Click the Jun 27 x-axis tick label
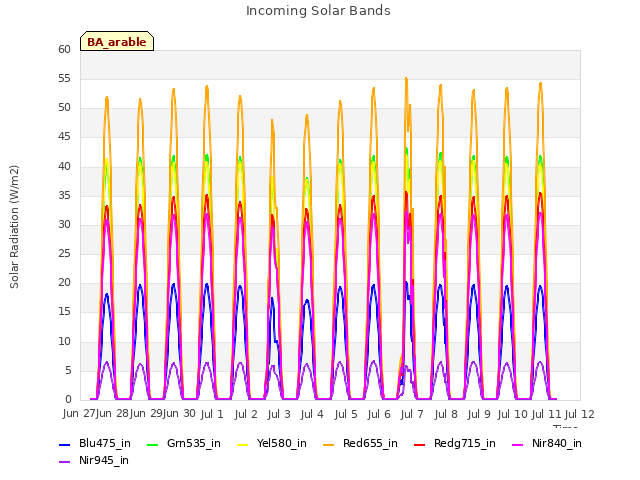The image size is (640, 480). [x=79, y=414]
